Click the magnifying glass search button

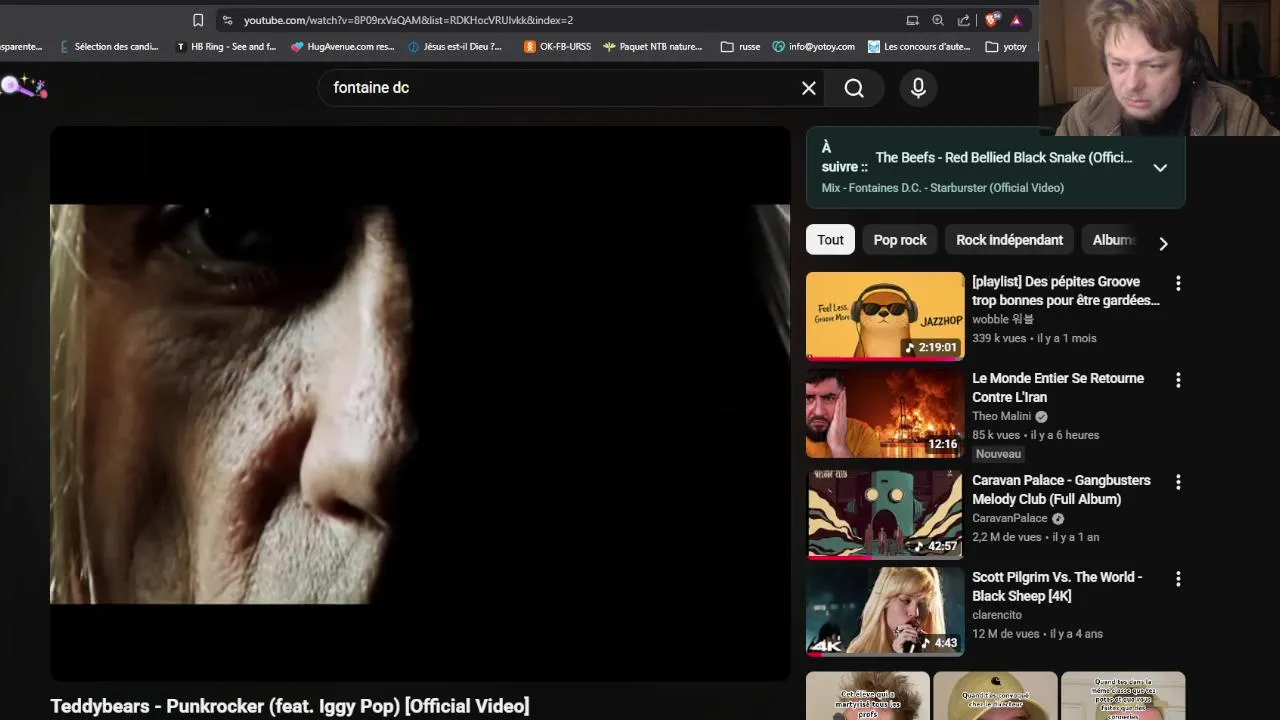[x=854, y=88]
